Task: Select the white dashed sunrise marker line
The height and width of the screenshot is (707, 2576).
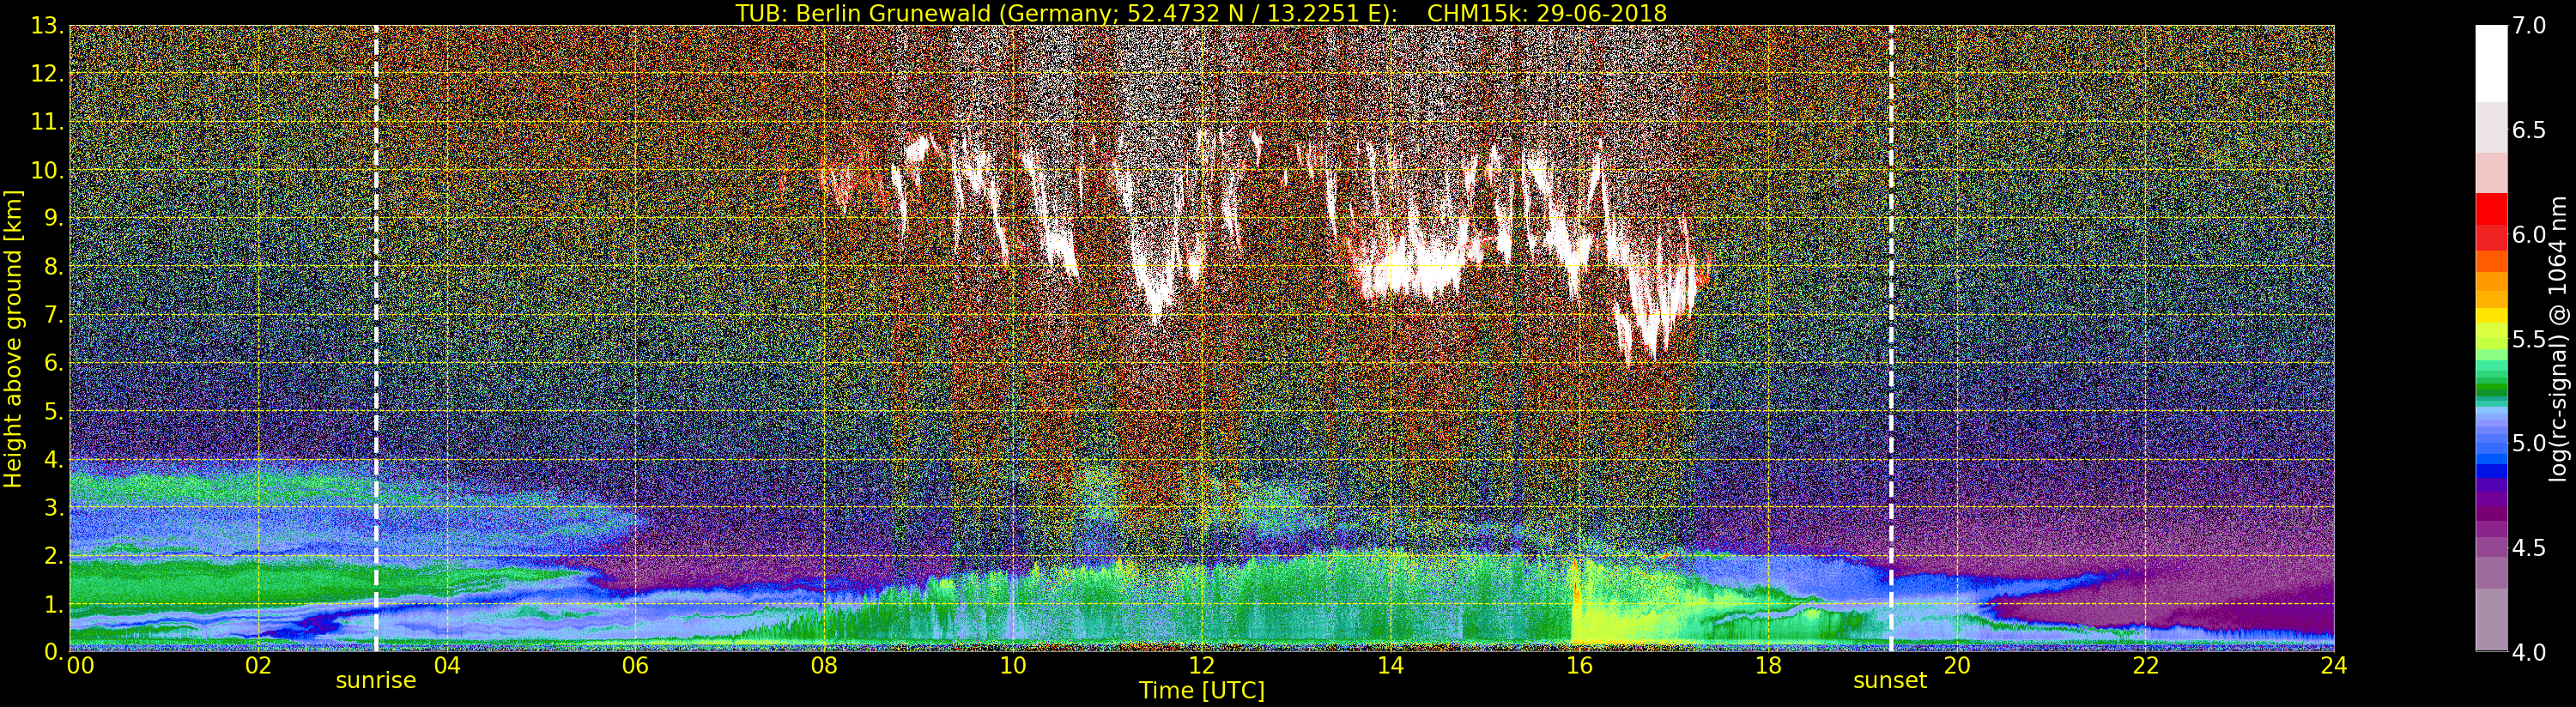Action: click(x=376, y=338)
